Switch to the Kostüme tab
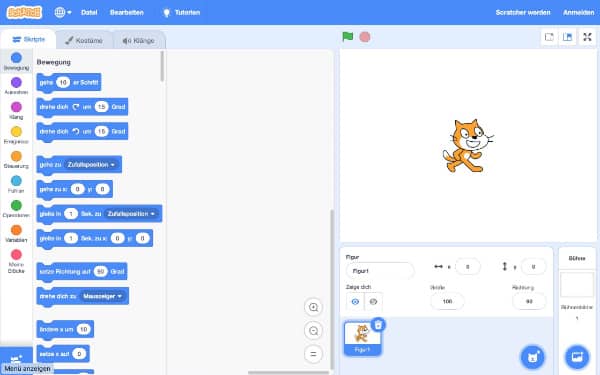The image size is (600, 375). (x=84, y=40)
